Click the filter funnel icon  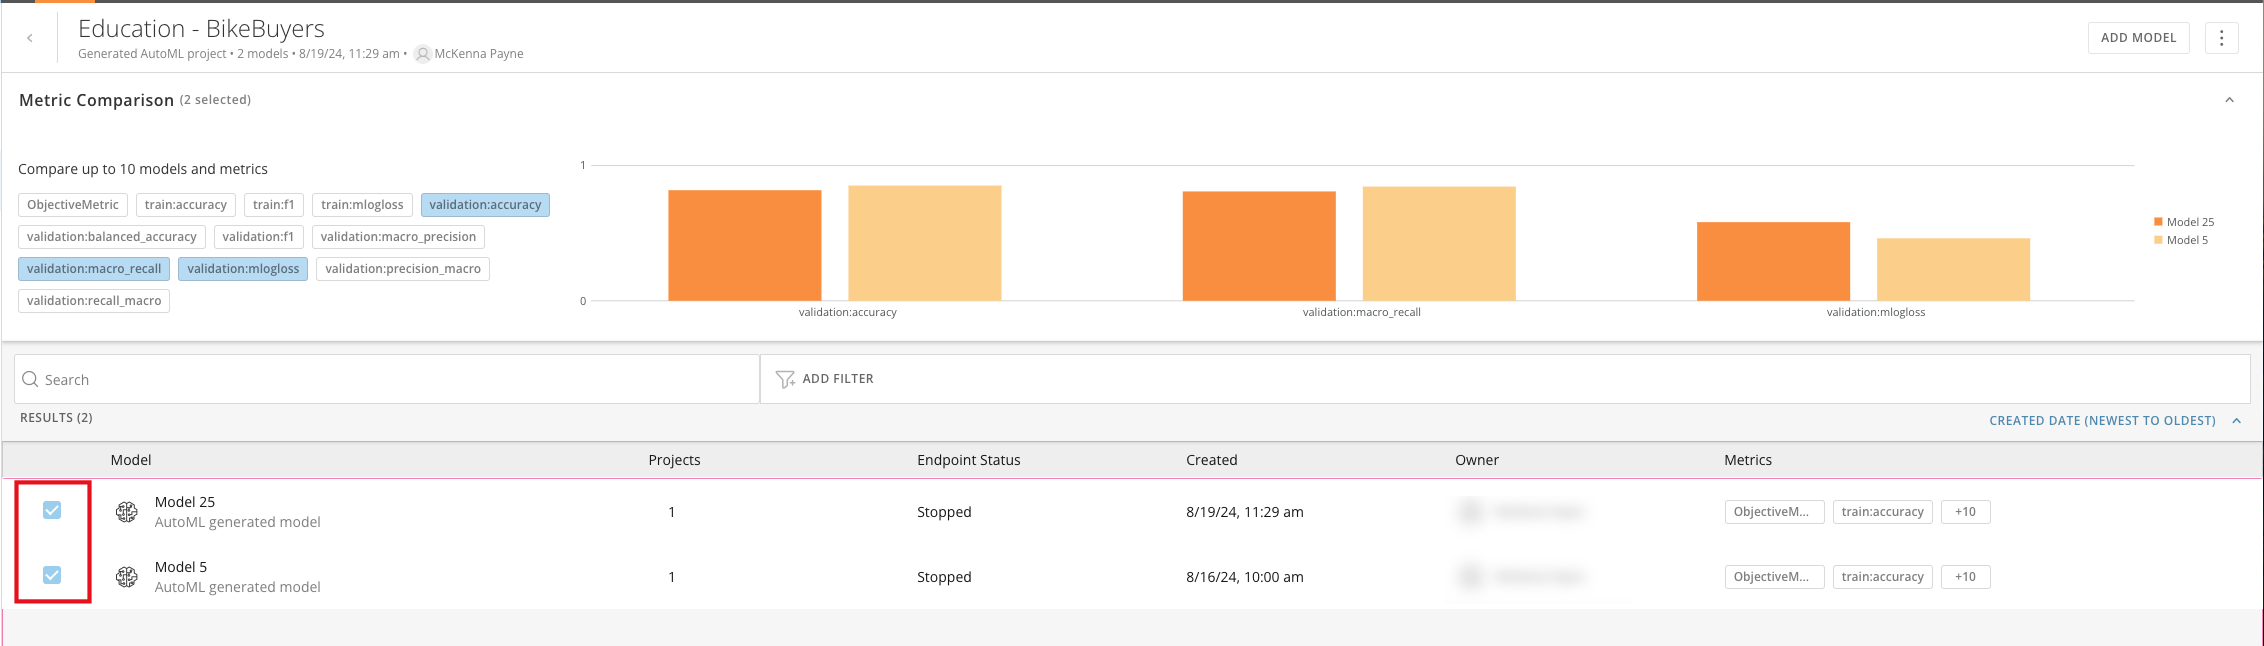coord(785,379)
